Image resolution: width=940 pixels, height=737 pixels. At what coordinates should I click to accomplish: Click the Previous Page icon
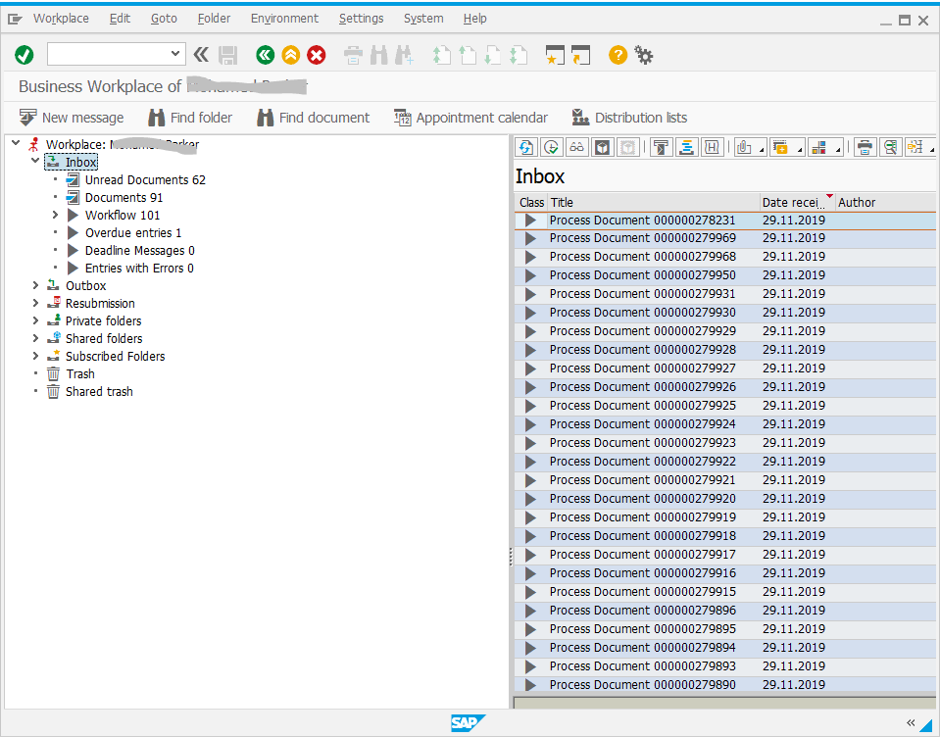tap(467, 55)
